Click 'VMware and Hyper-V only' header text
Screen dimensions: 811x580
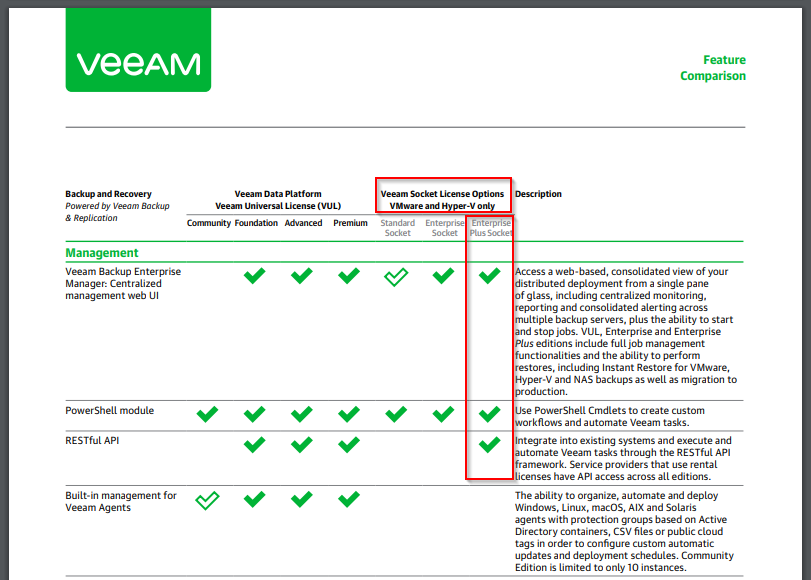click(x=442, y=206)
